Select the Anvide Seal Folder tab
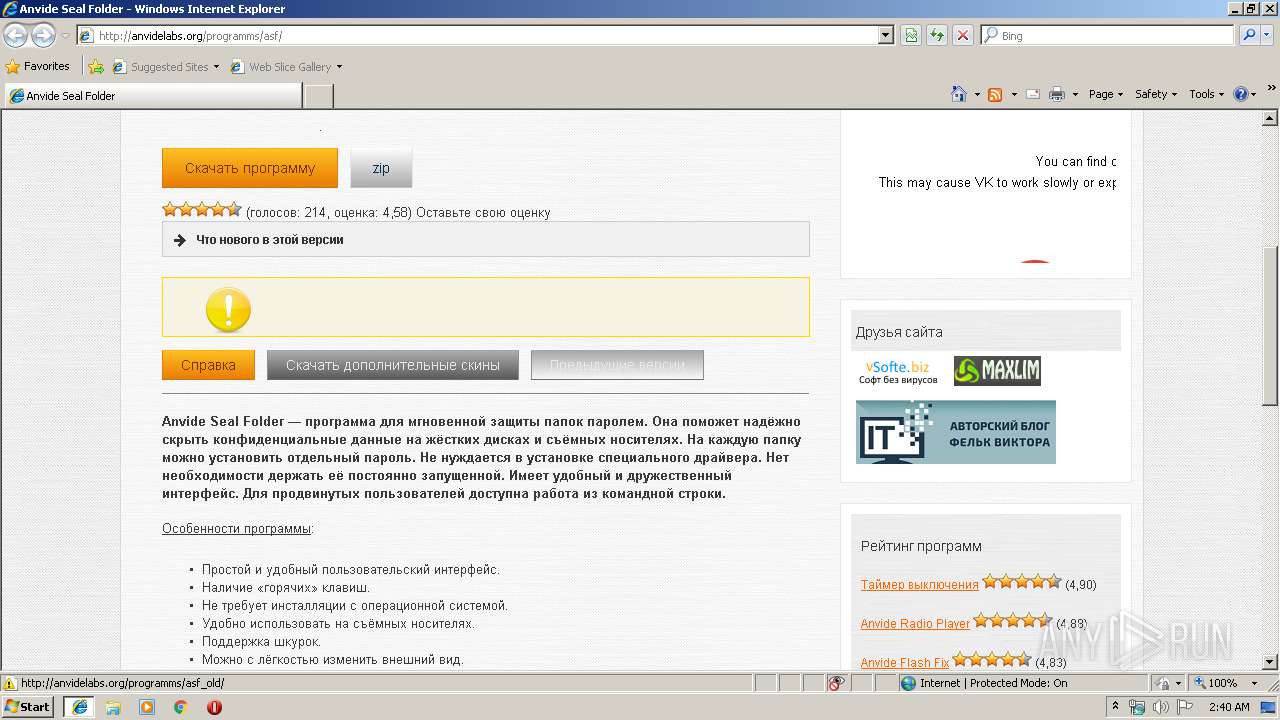The image size is (1280, 720). (x=152, y=96)
